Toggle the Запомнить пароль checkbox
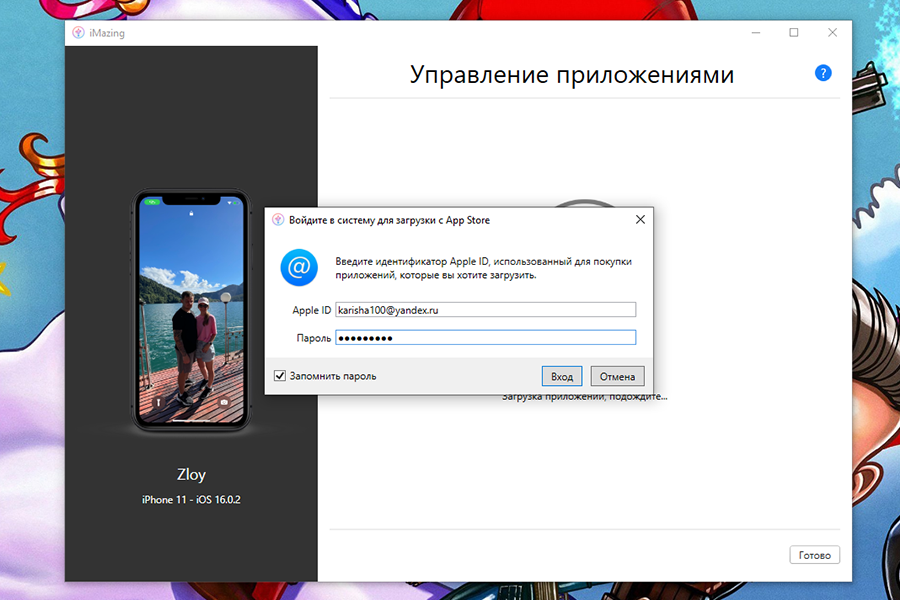 (280, 376)
